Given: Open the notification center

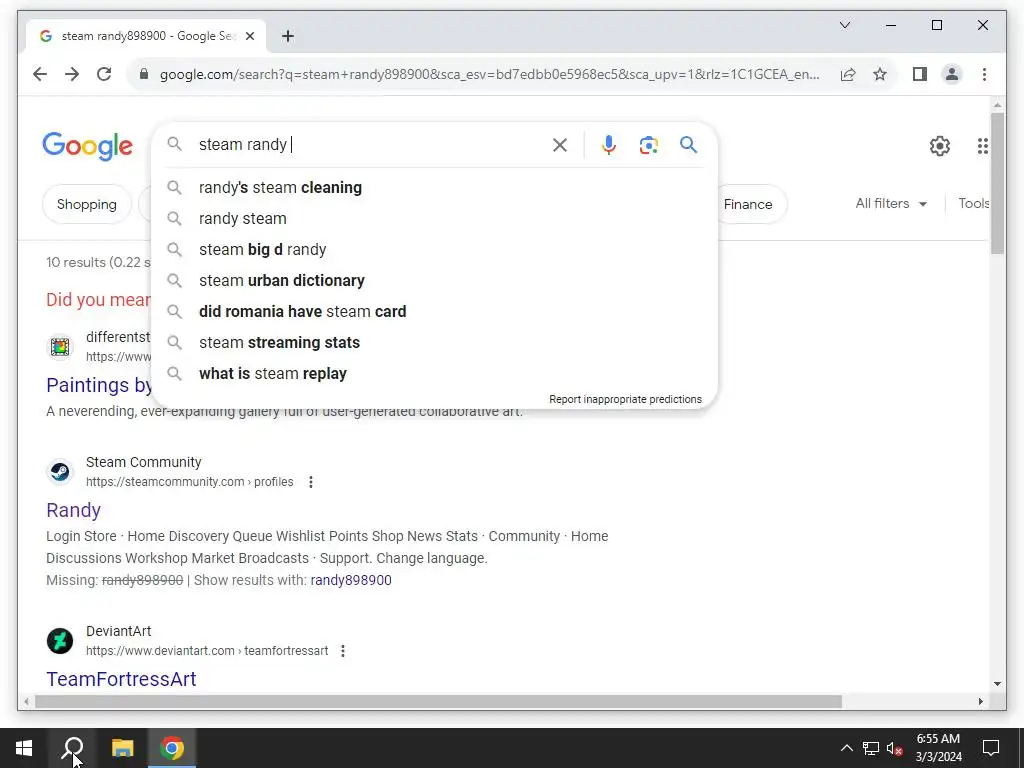Looking at the screenshot, I should (x=991, y=748).
